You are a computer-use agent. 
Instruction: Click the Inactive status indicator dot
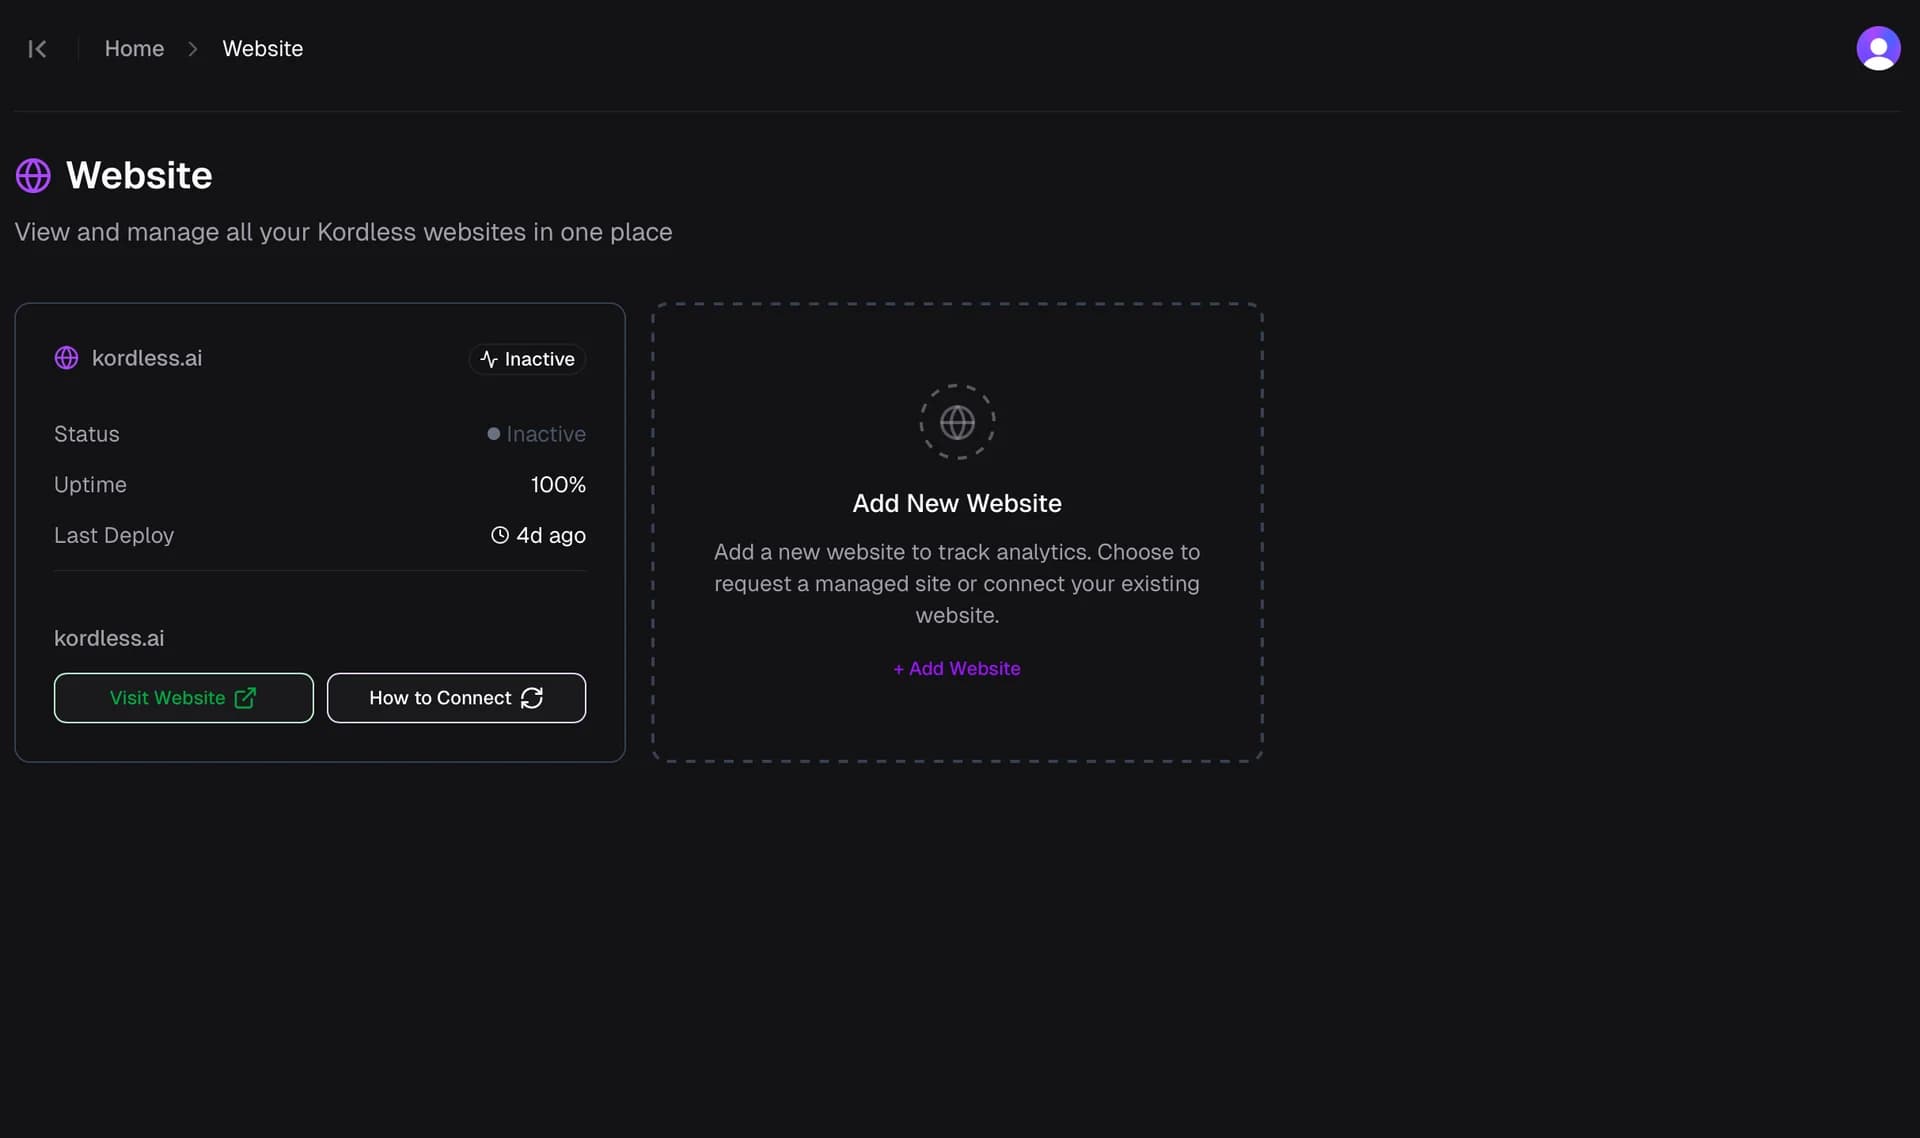tap(494, 433)
